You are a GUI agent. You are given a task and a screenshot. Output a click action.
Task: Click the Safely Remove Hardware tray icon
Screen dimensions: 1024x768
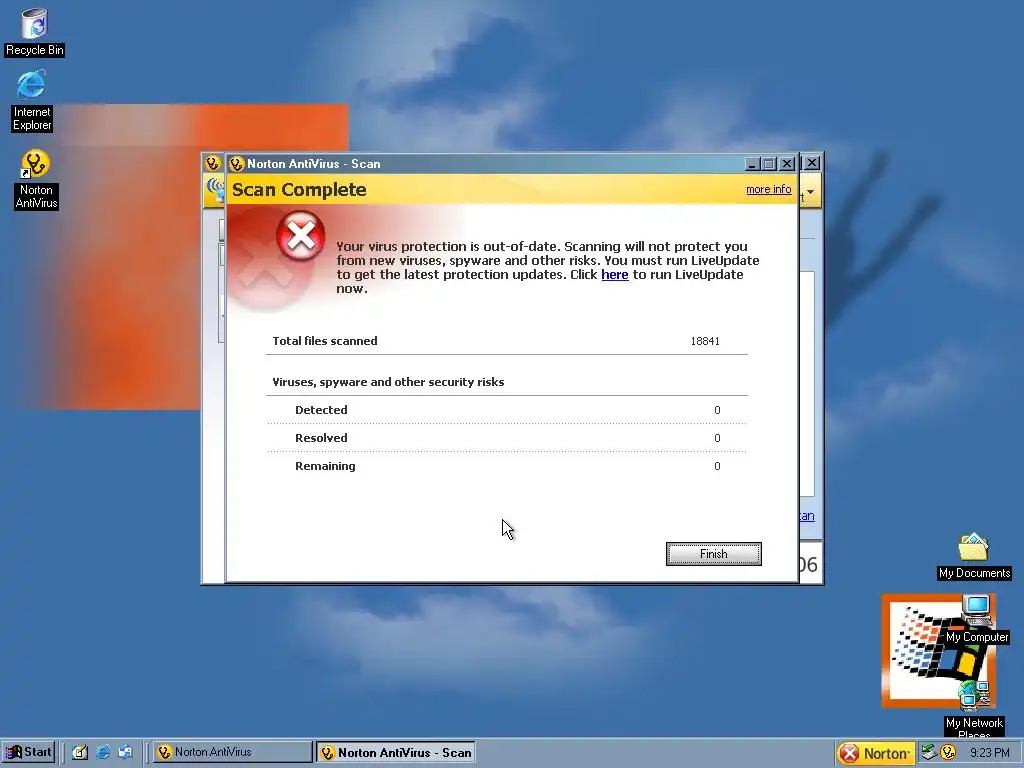pyautogui.click(x=929, y=752)
